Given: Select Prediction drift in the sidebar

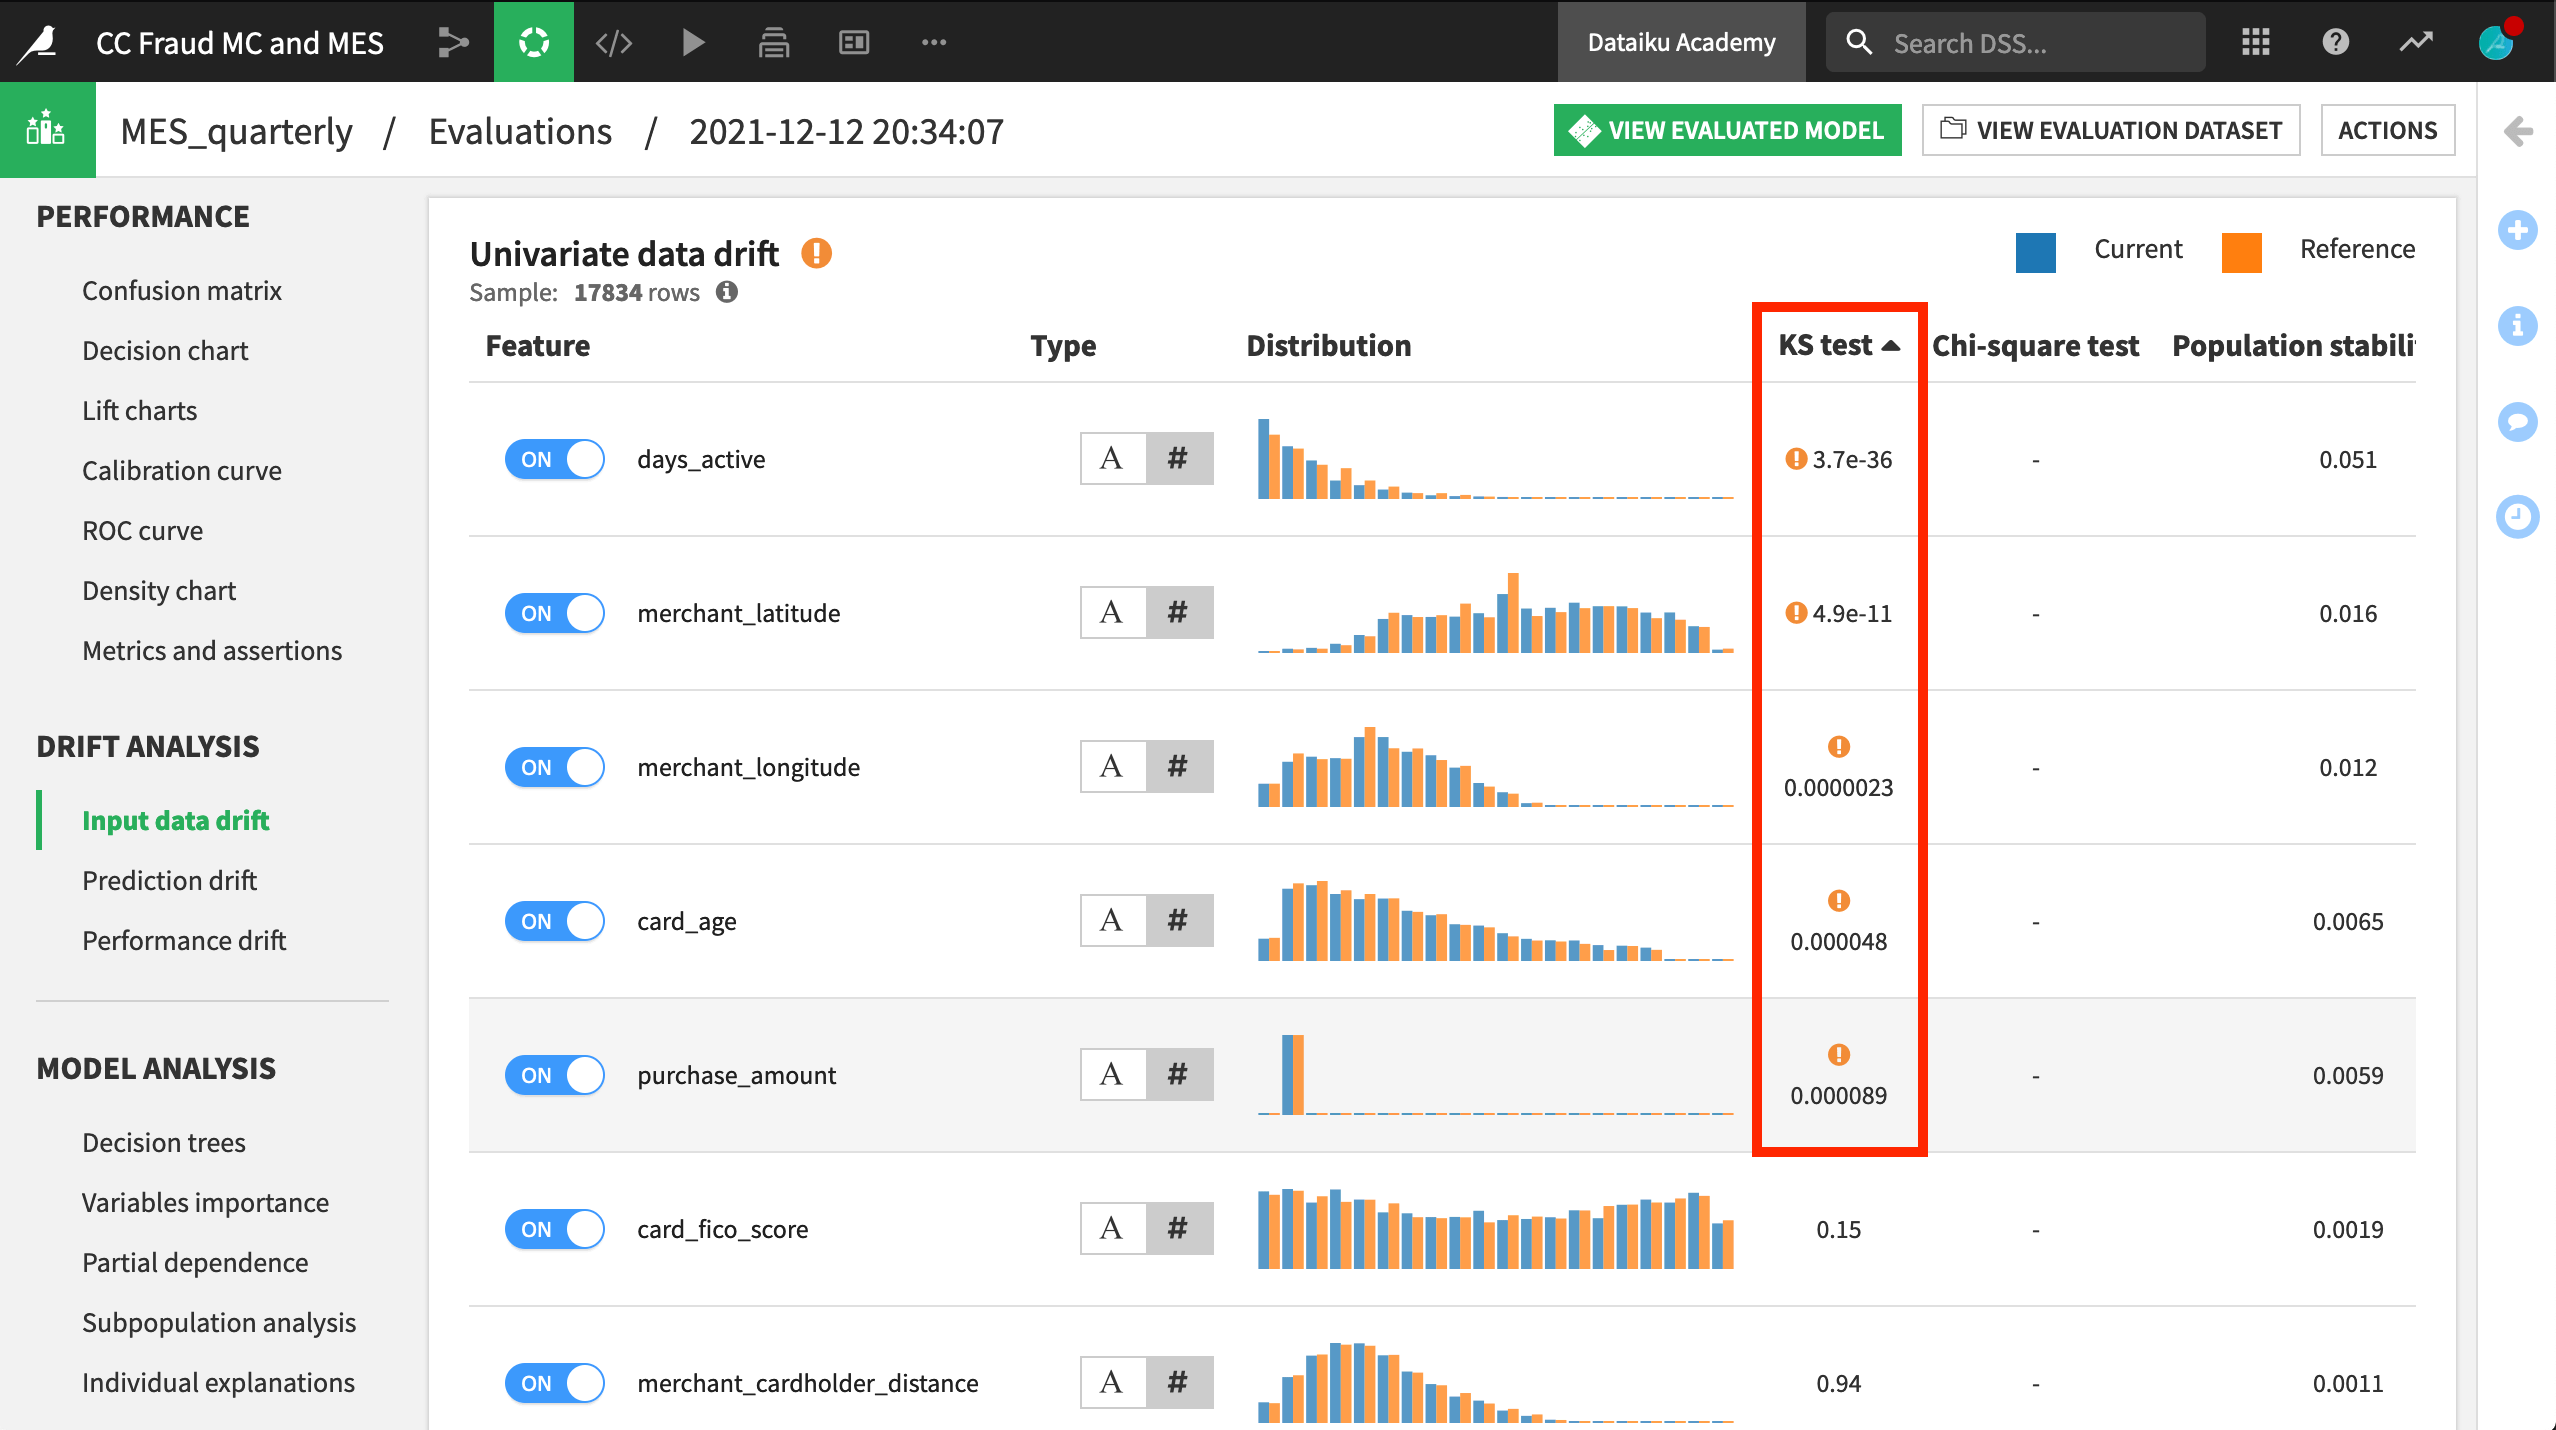Looking at the screenshot, I should coord(168,880).
